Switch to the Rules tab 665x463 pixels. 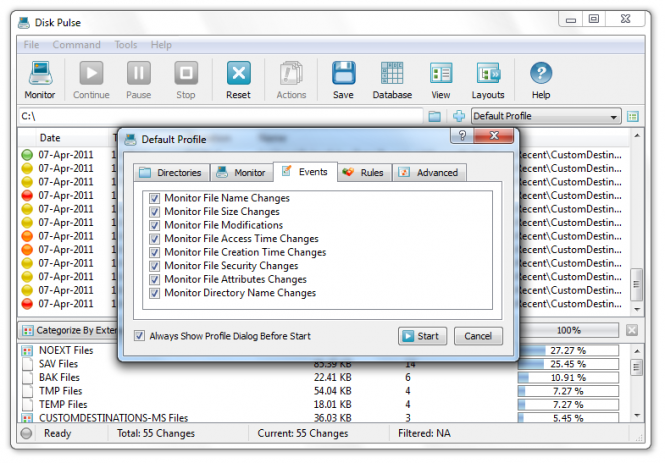coord(364,173)
